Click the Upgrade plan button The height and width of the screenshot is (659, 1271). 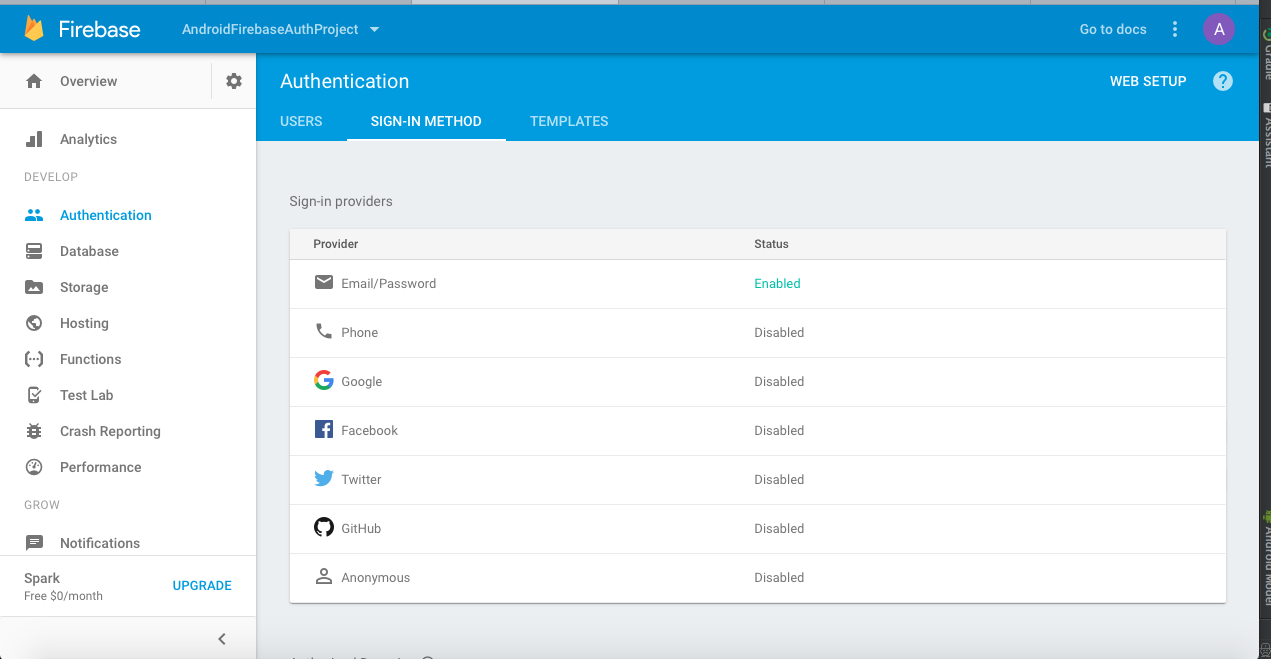coord(202,585)
